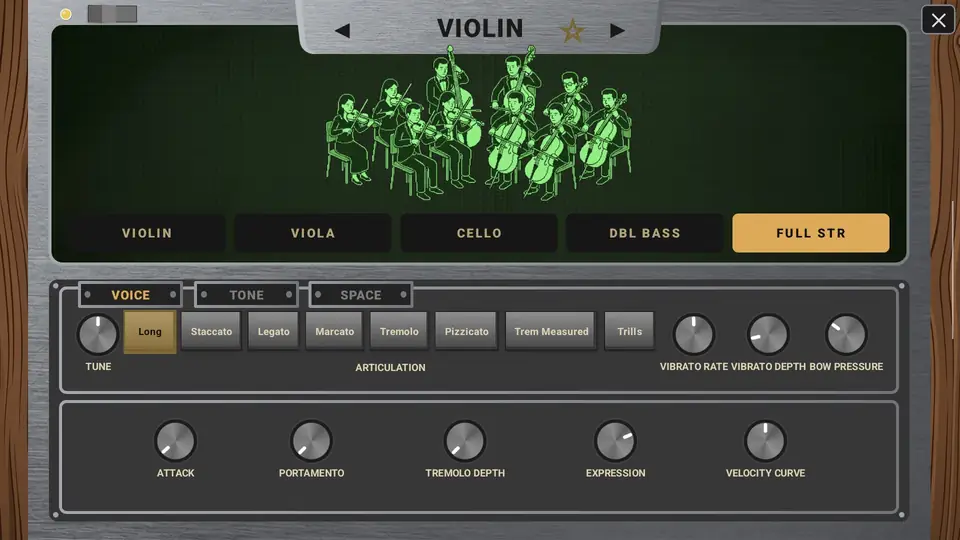Viewport: 960px width, 540px height.
Task: Enable the Pizzicato articulation
Action: coord(467,331)
